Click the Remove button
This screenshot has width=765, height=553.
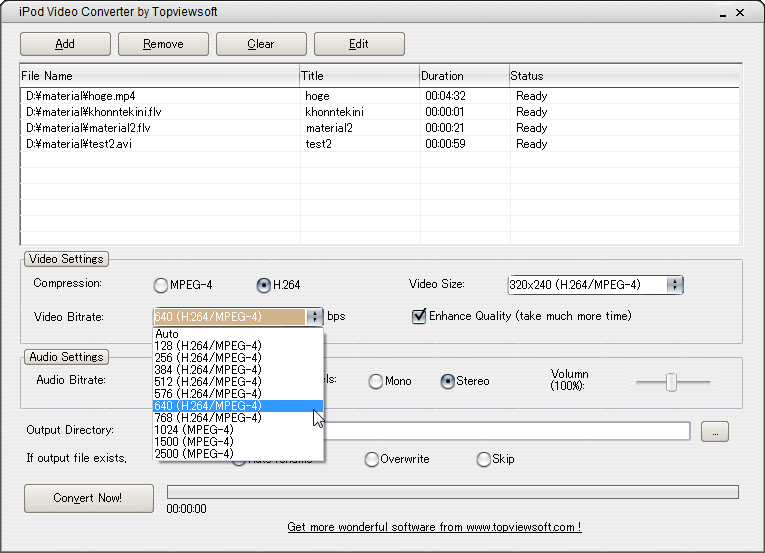pyautogui.click(x=163, y=44)
